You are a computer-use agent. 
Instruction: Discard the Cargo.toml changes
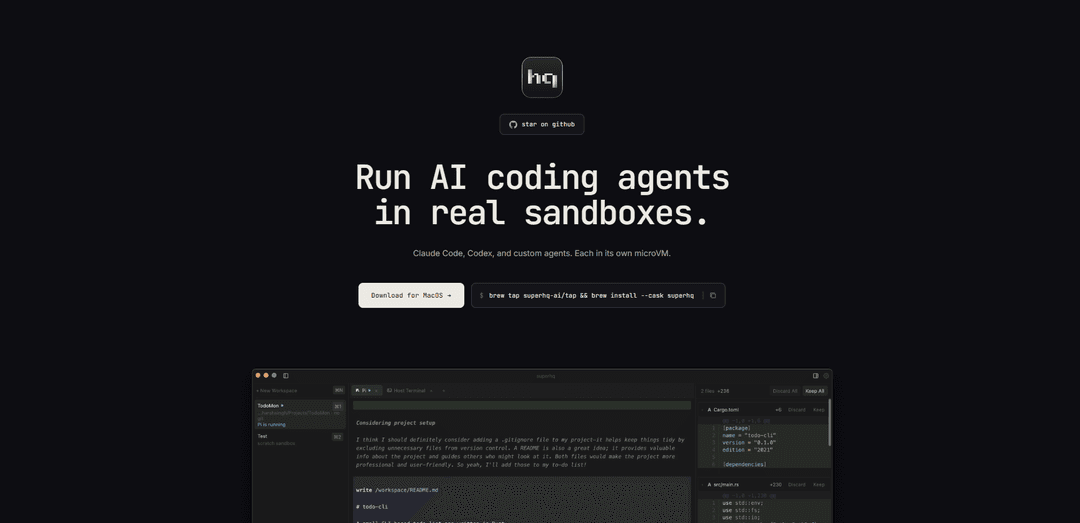(x=796, y=410)
